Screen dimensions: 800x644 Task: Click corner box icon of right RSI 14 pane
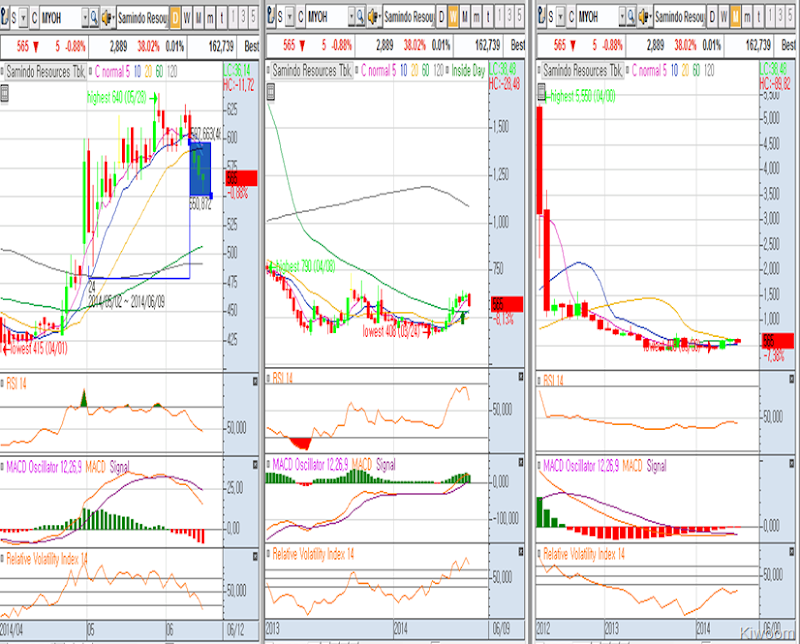792,379
